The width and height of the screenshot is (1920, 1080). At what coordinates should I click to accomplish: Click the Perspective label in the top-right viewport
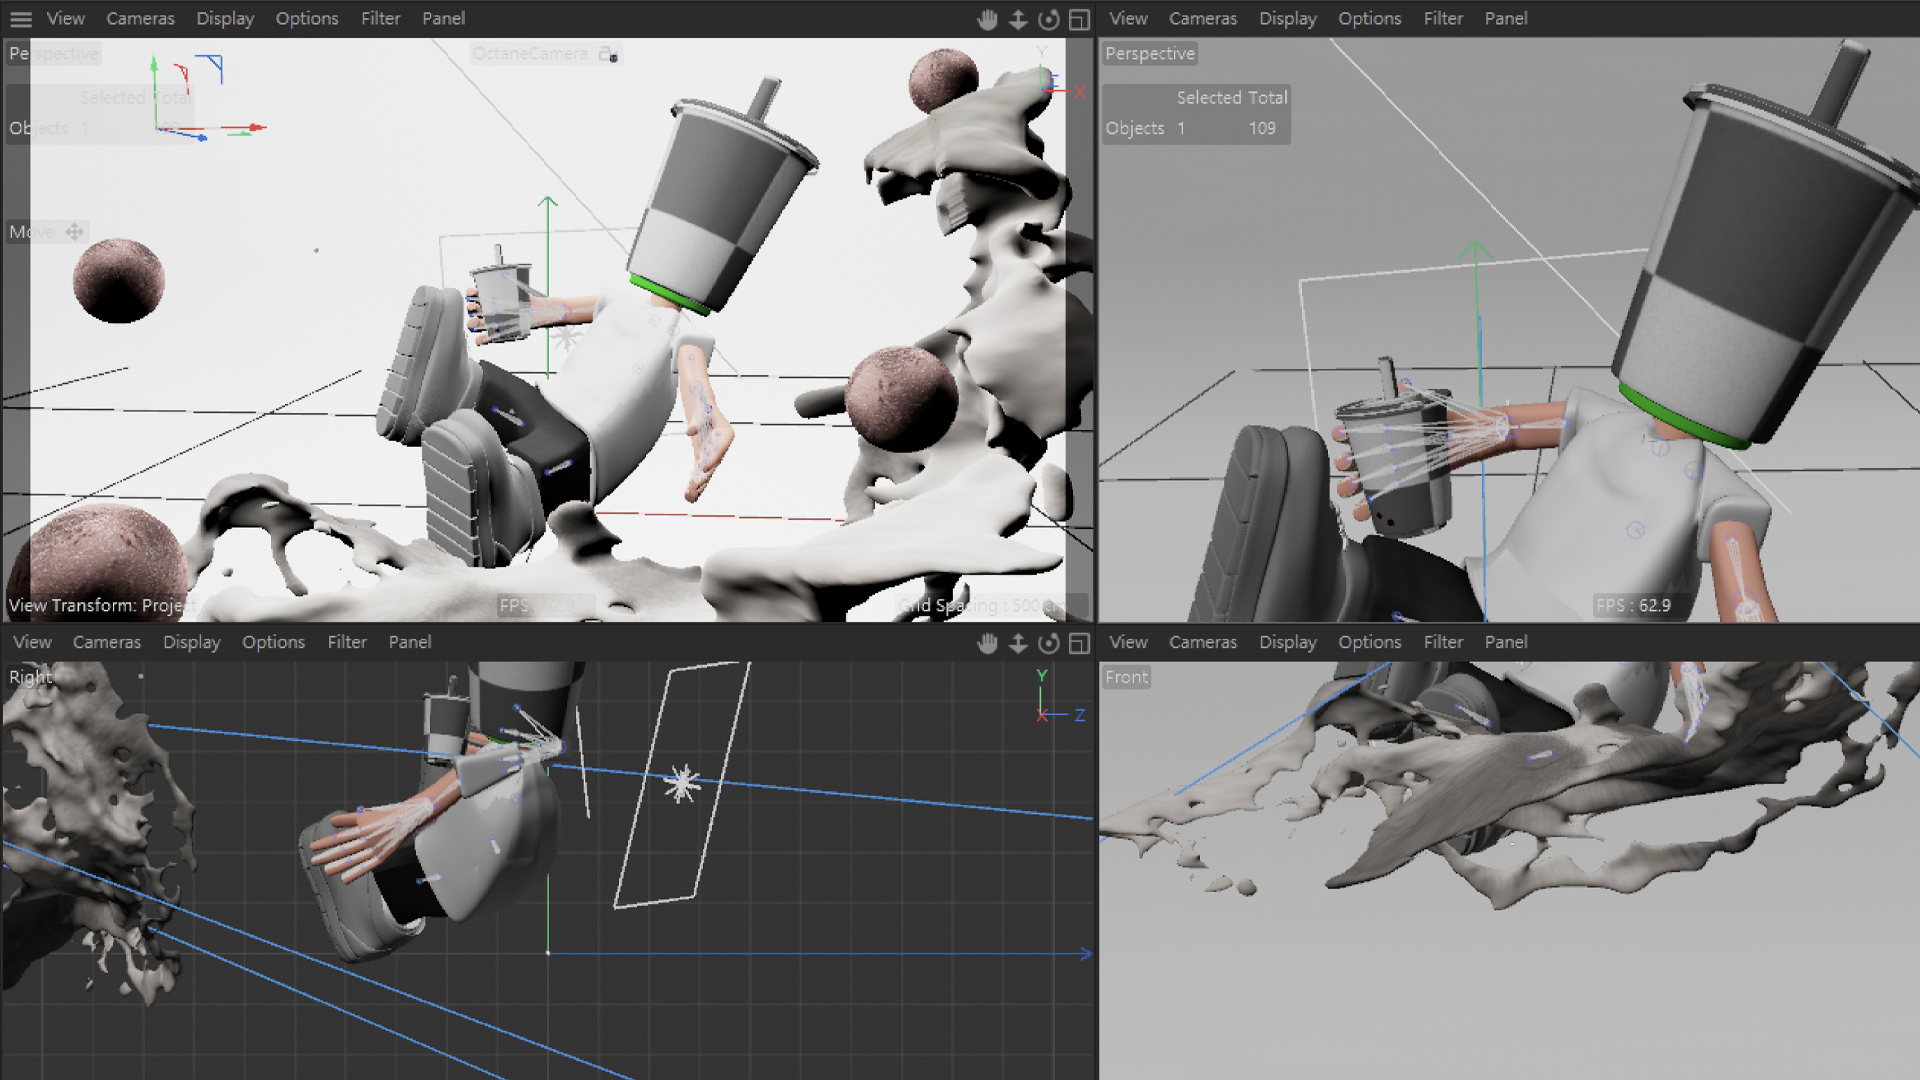tap(1149, 54)
